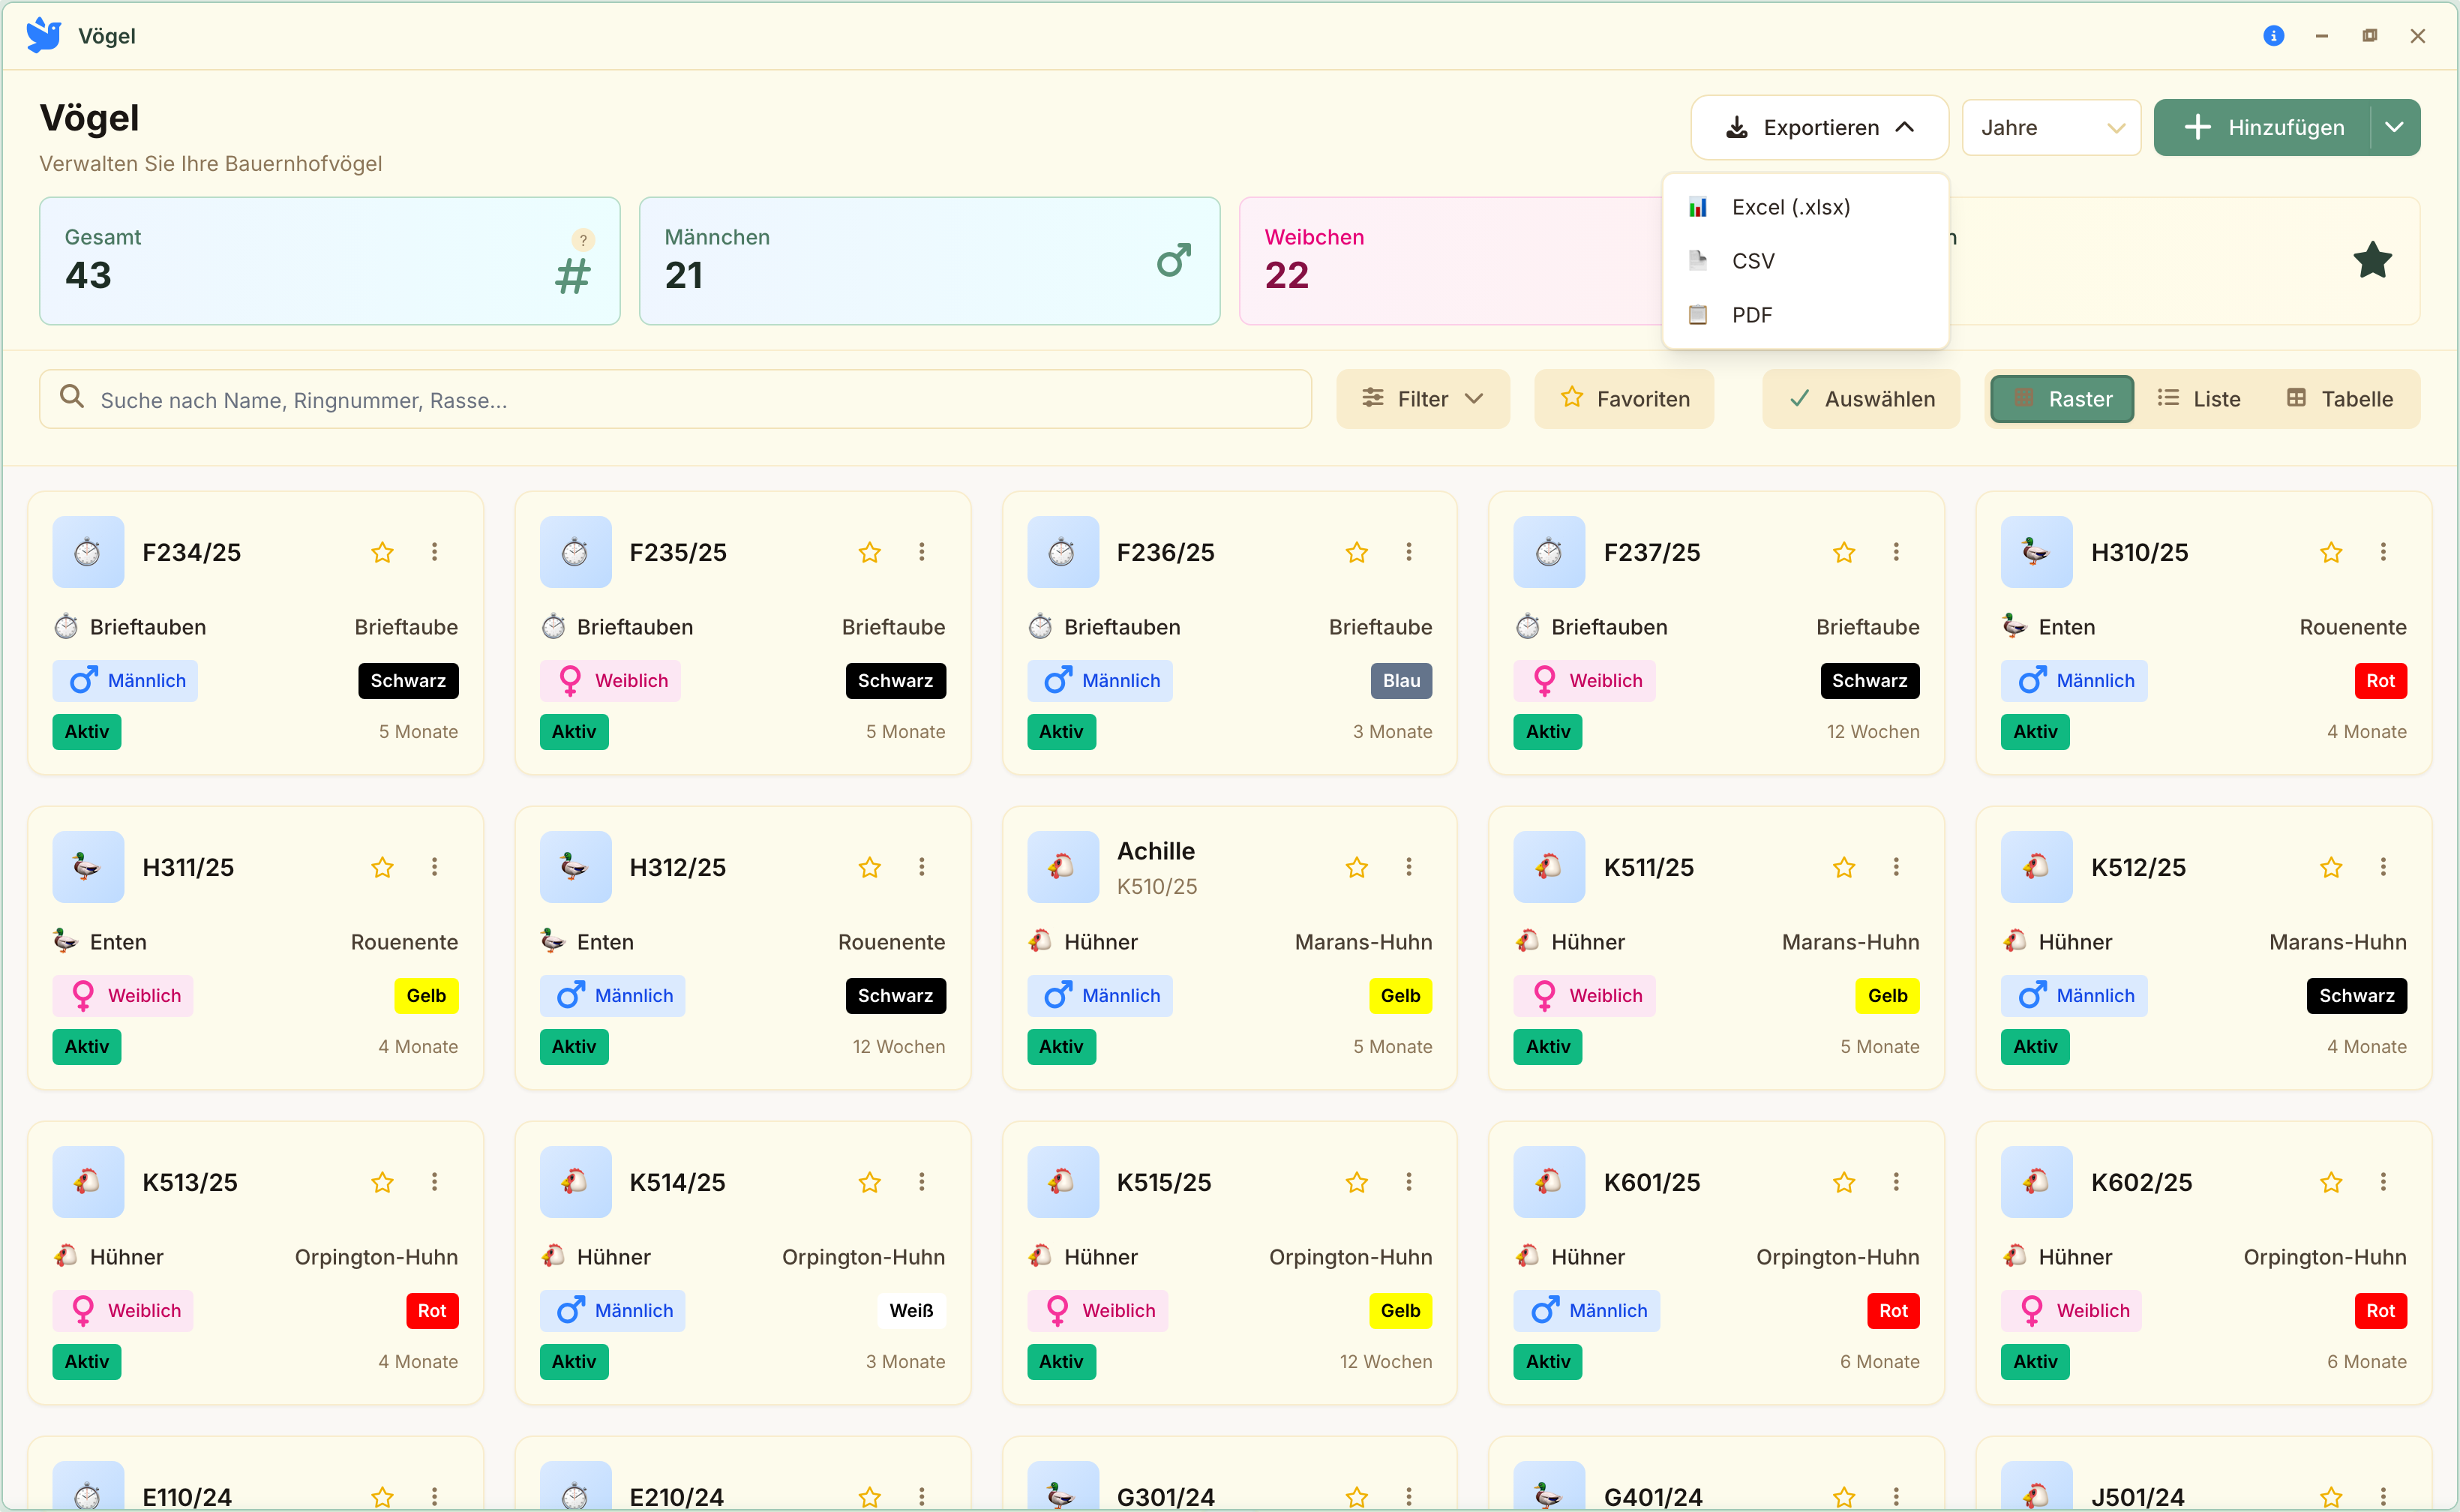Choose PDF export option
Screen dimensions: 2460x1512
click(1805, 315)
